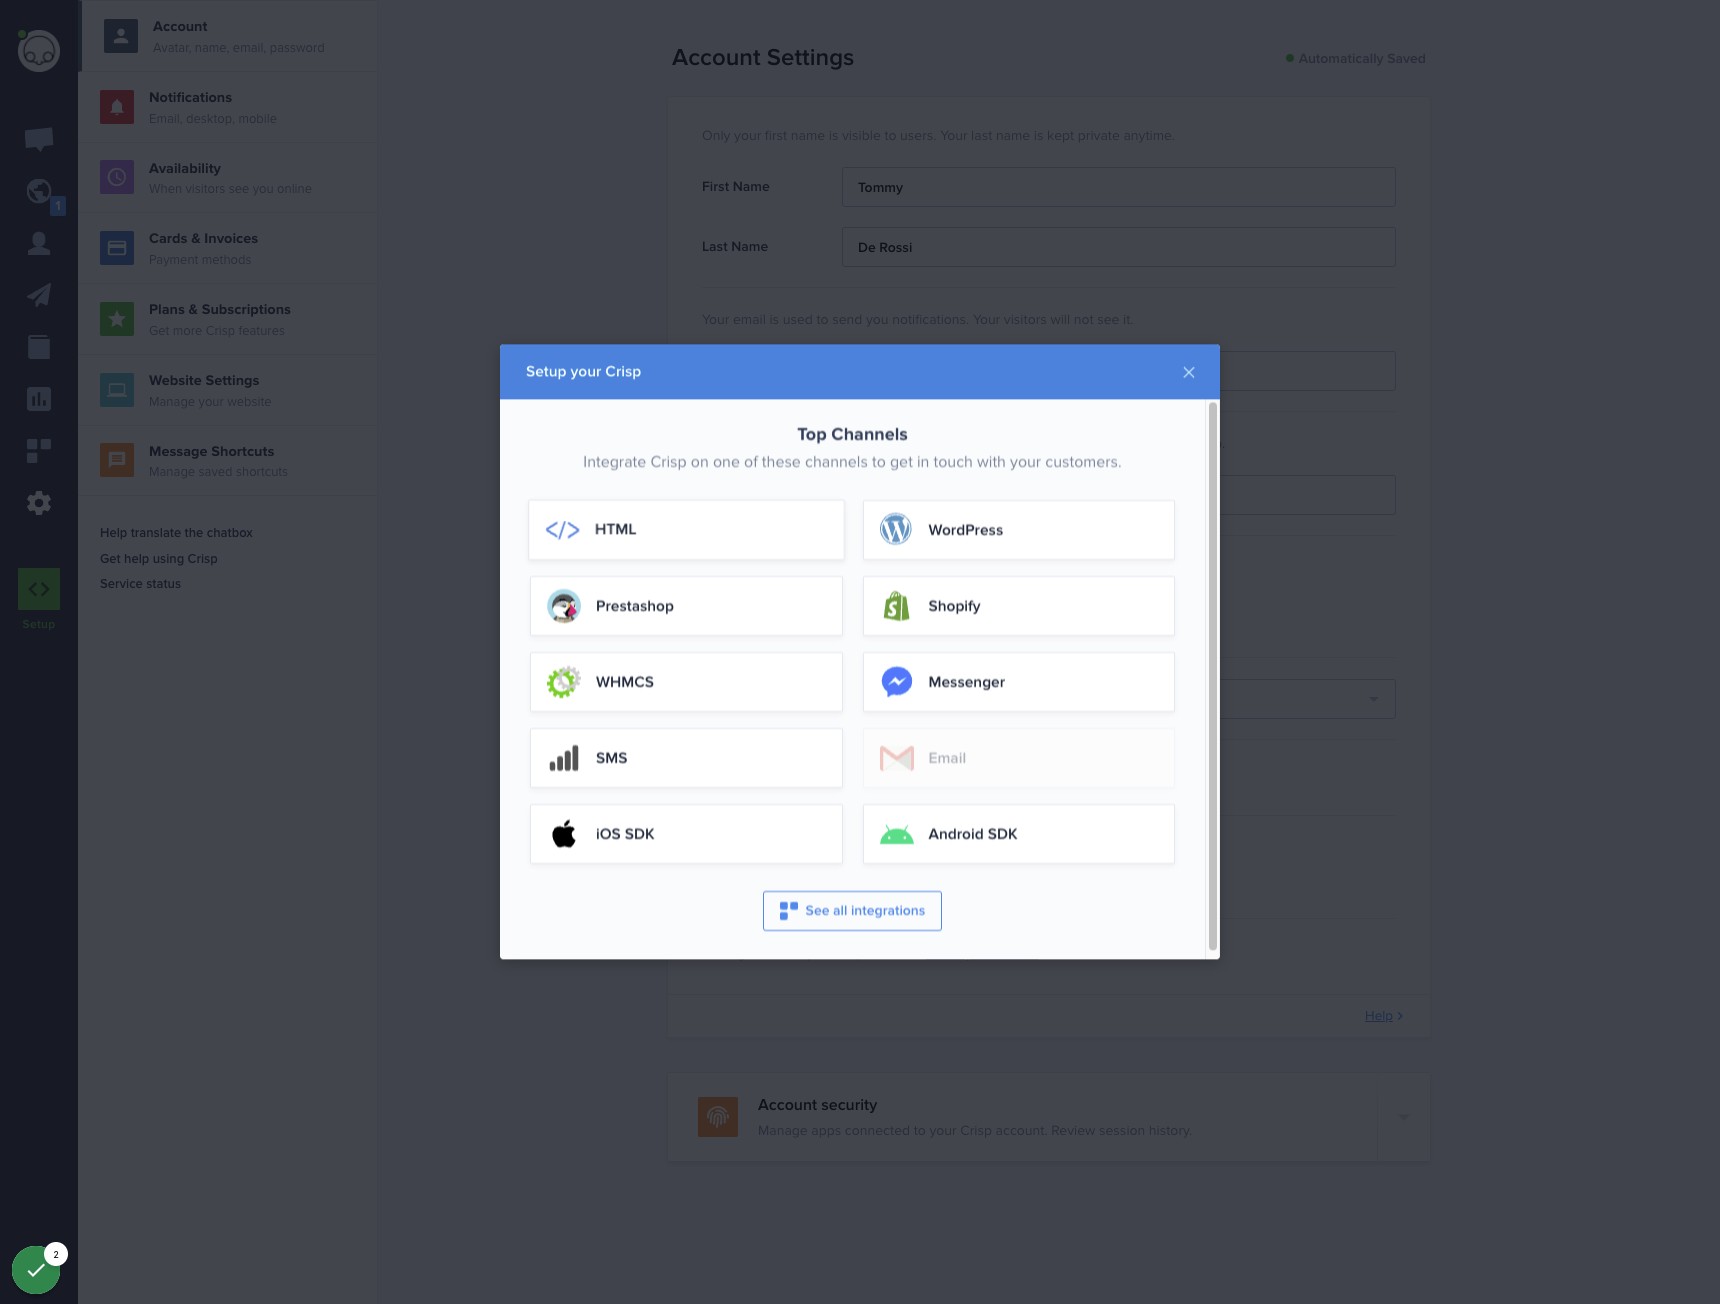1720x1304 pixels.
Task: Click the green checkmark badge icon
Action: 36,1270
